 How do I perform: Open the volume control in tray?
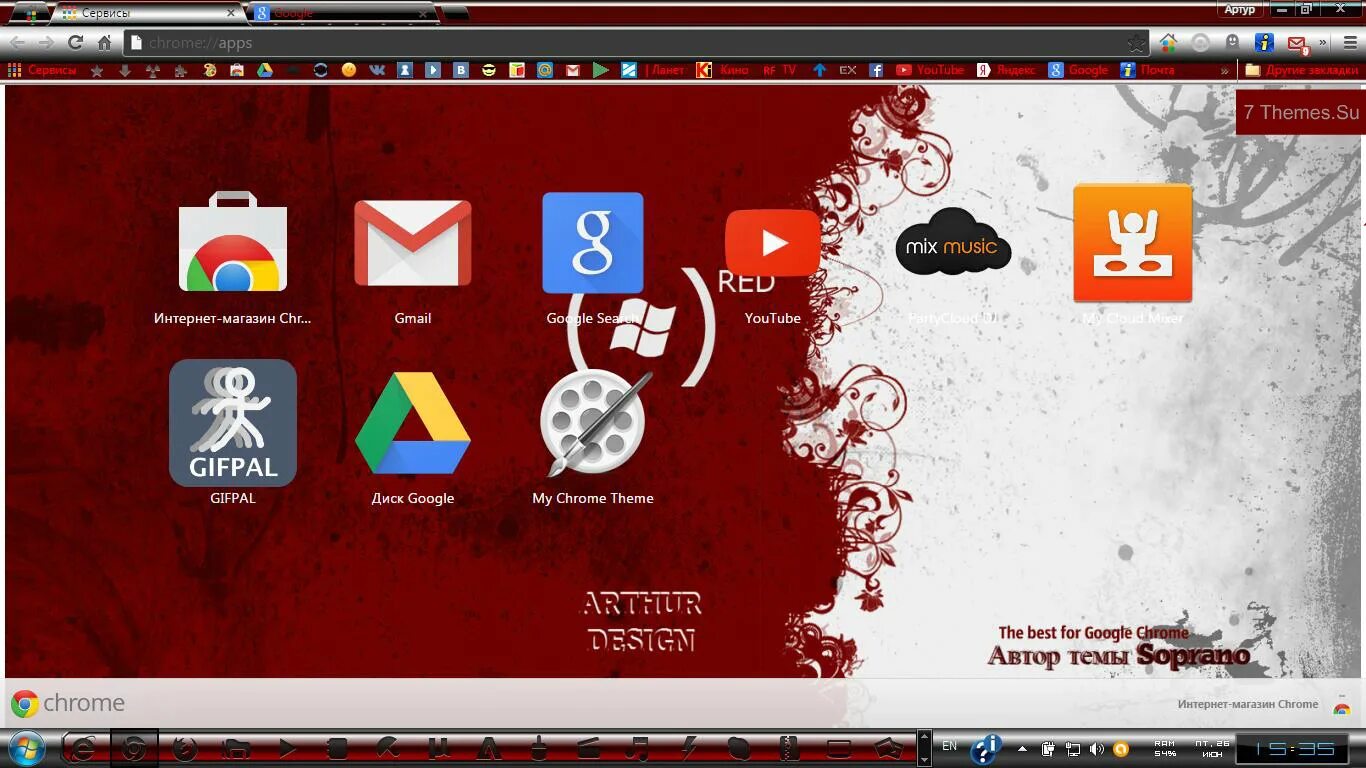click(x=1097, y=748)
